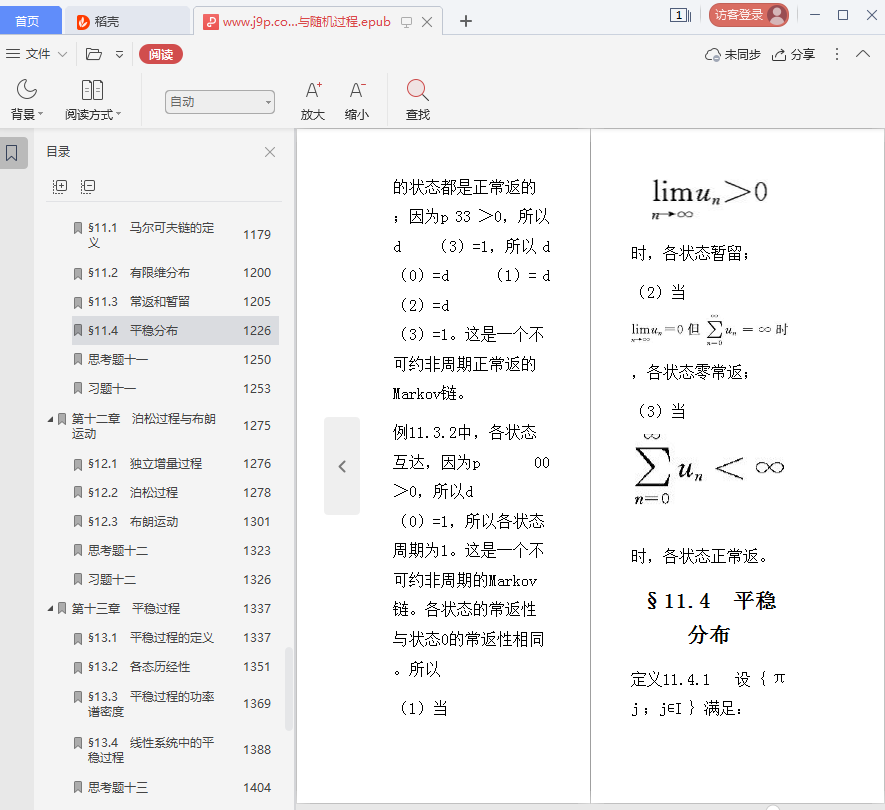This screenshot has height=810, width=885.
Task: Collapse all entries in table of contents
Action: pyautogui.click(x=88, y=186)
